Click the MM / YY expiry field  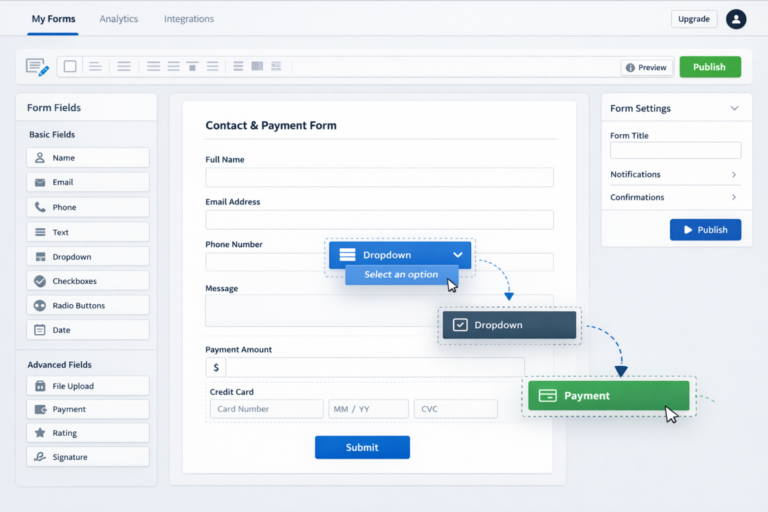368,409
